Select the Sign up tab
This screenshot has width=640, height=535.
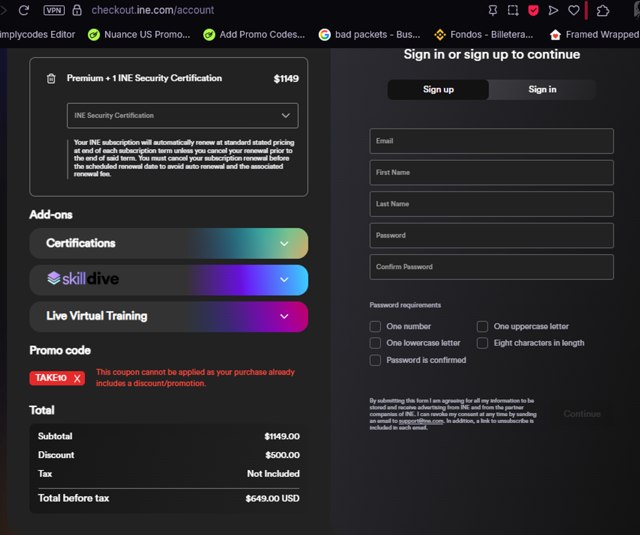[x=438, y=90]
